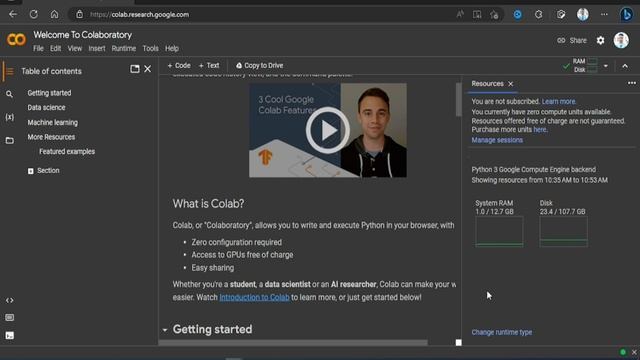Image resolution: width=640 pixels, height=360 pixels.
Task: Add a new Code cell
Action: [179, 65]
